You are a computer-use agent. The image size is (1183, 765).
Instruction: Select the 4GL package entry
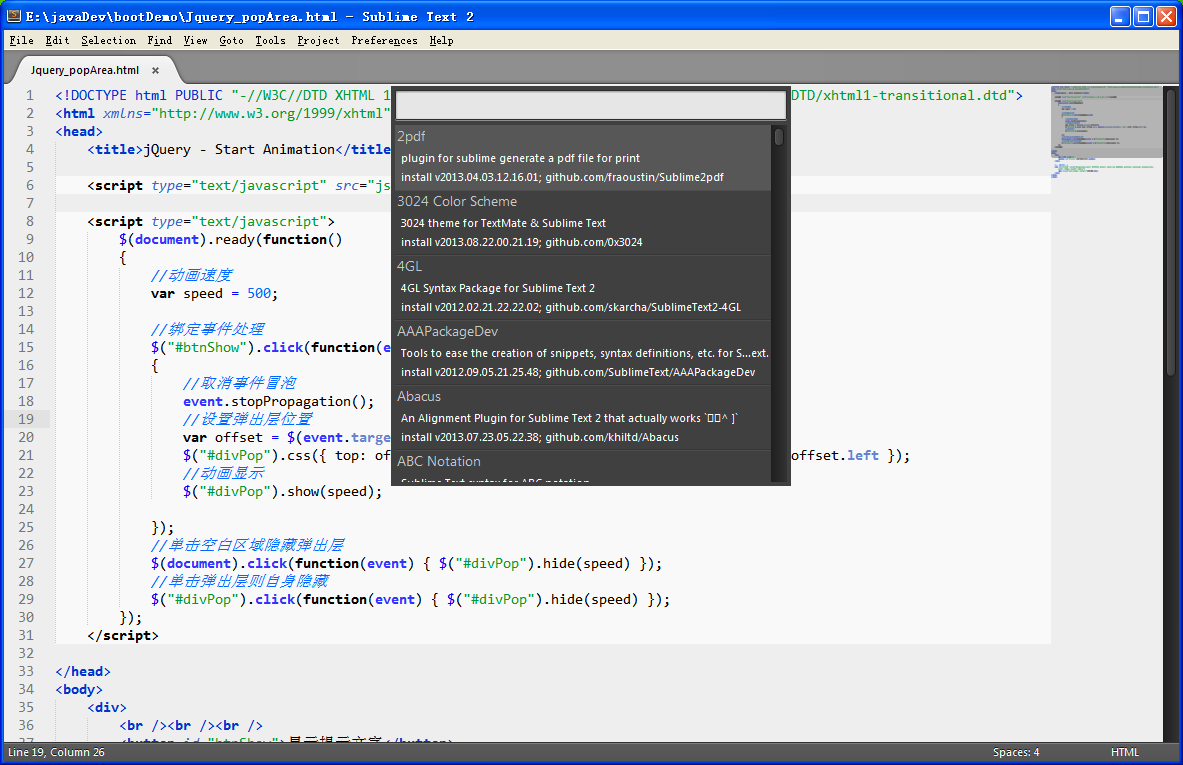tap(583, 287)
